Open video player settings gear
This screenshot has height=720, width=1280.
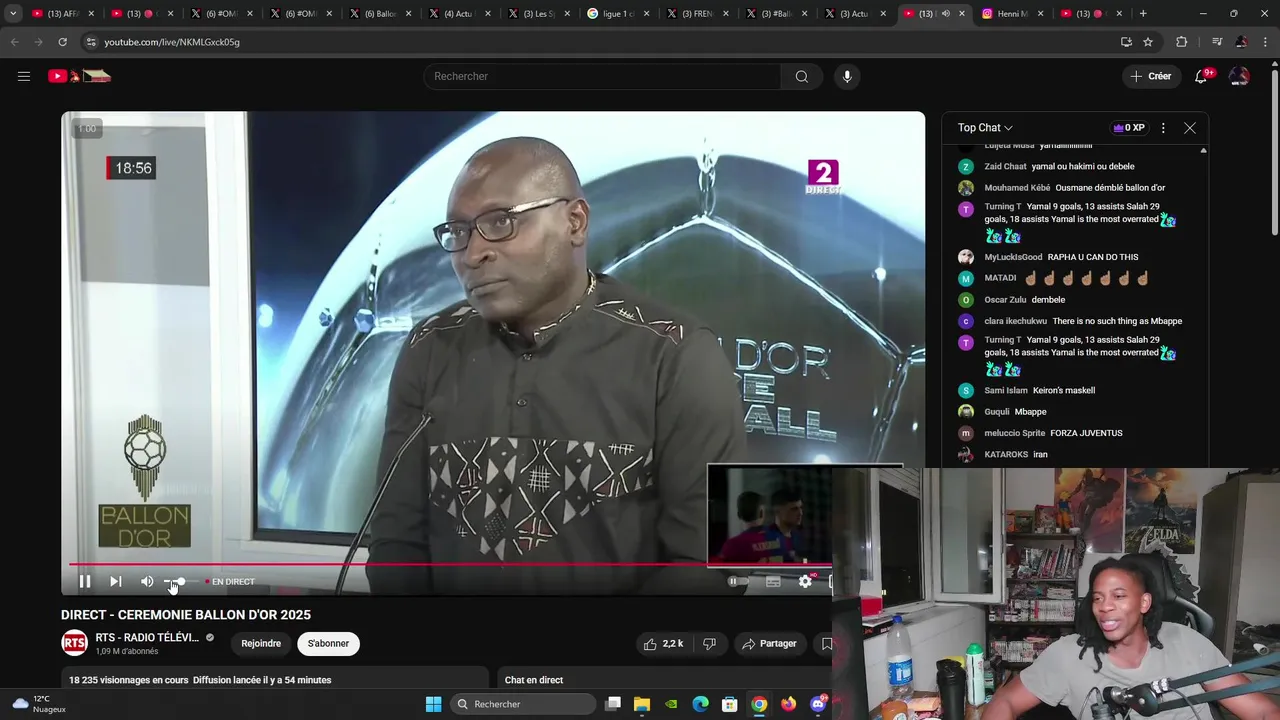[805, 581]
